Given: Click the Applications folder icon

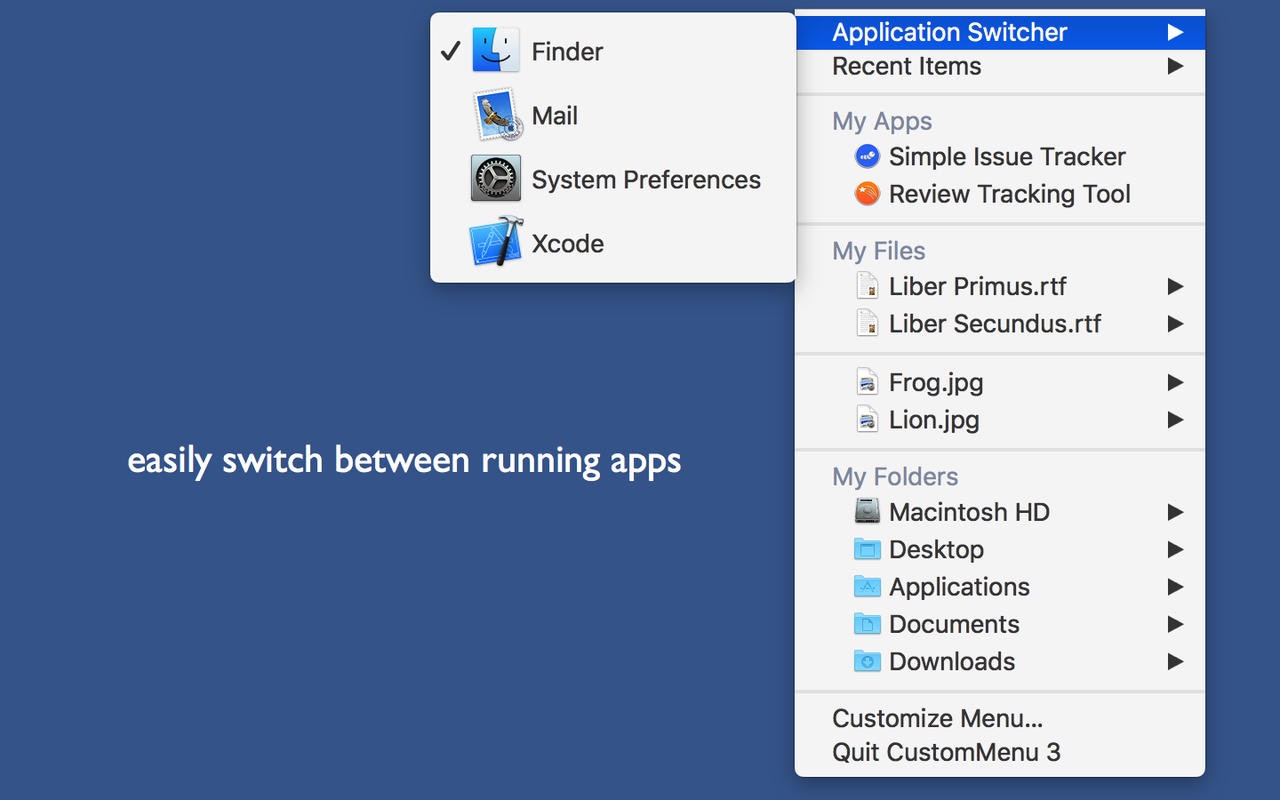Looking at the screenshot, I should 867,586.
